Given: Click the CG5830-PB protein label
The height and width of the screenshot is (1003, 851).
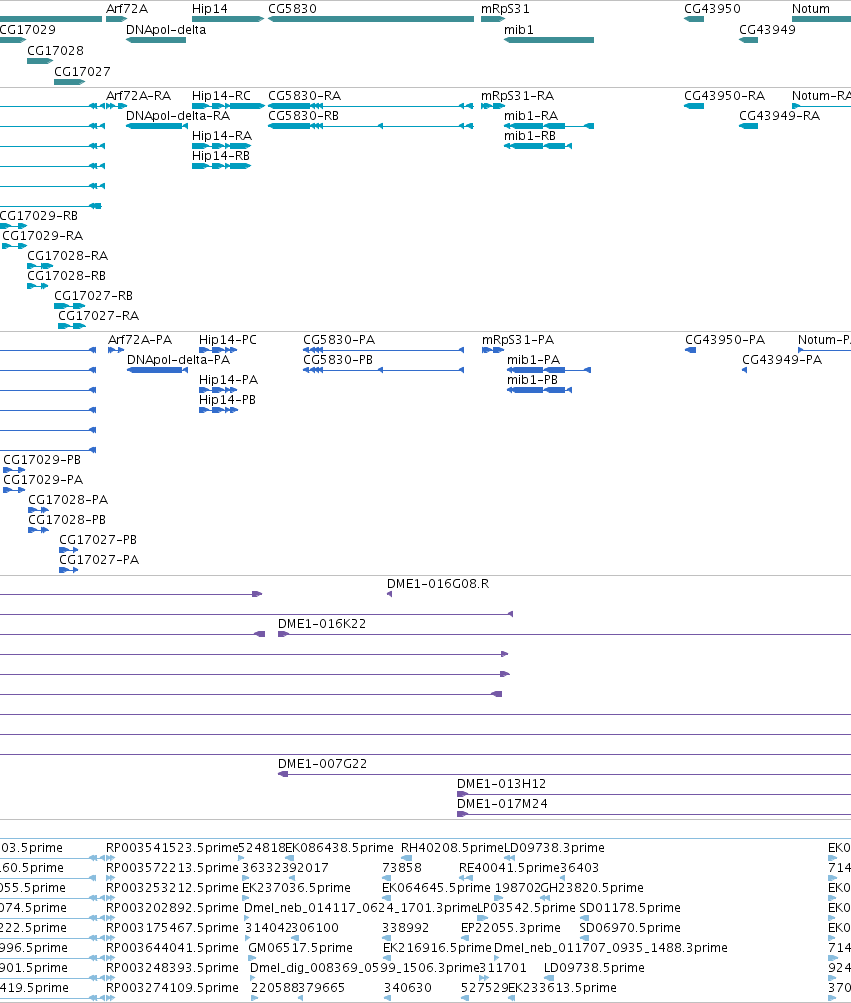Looking at the screenshot, I should (338, 360).
